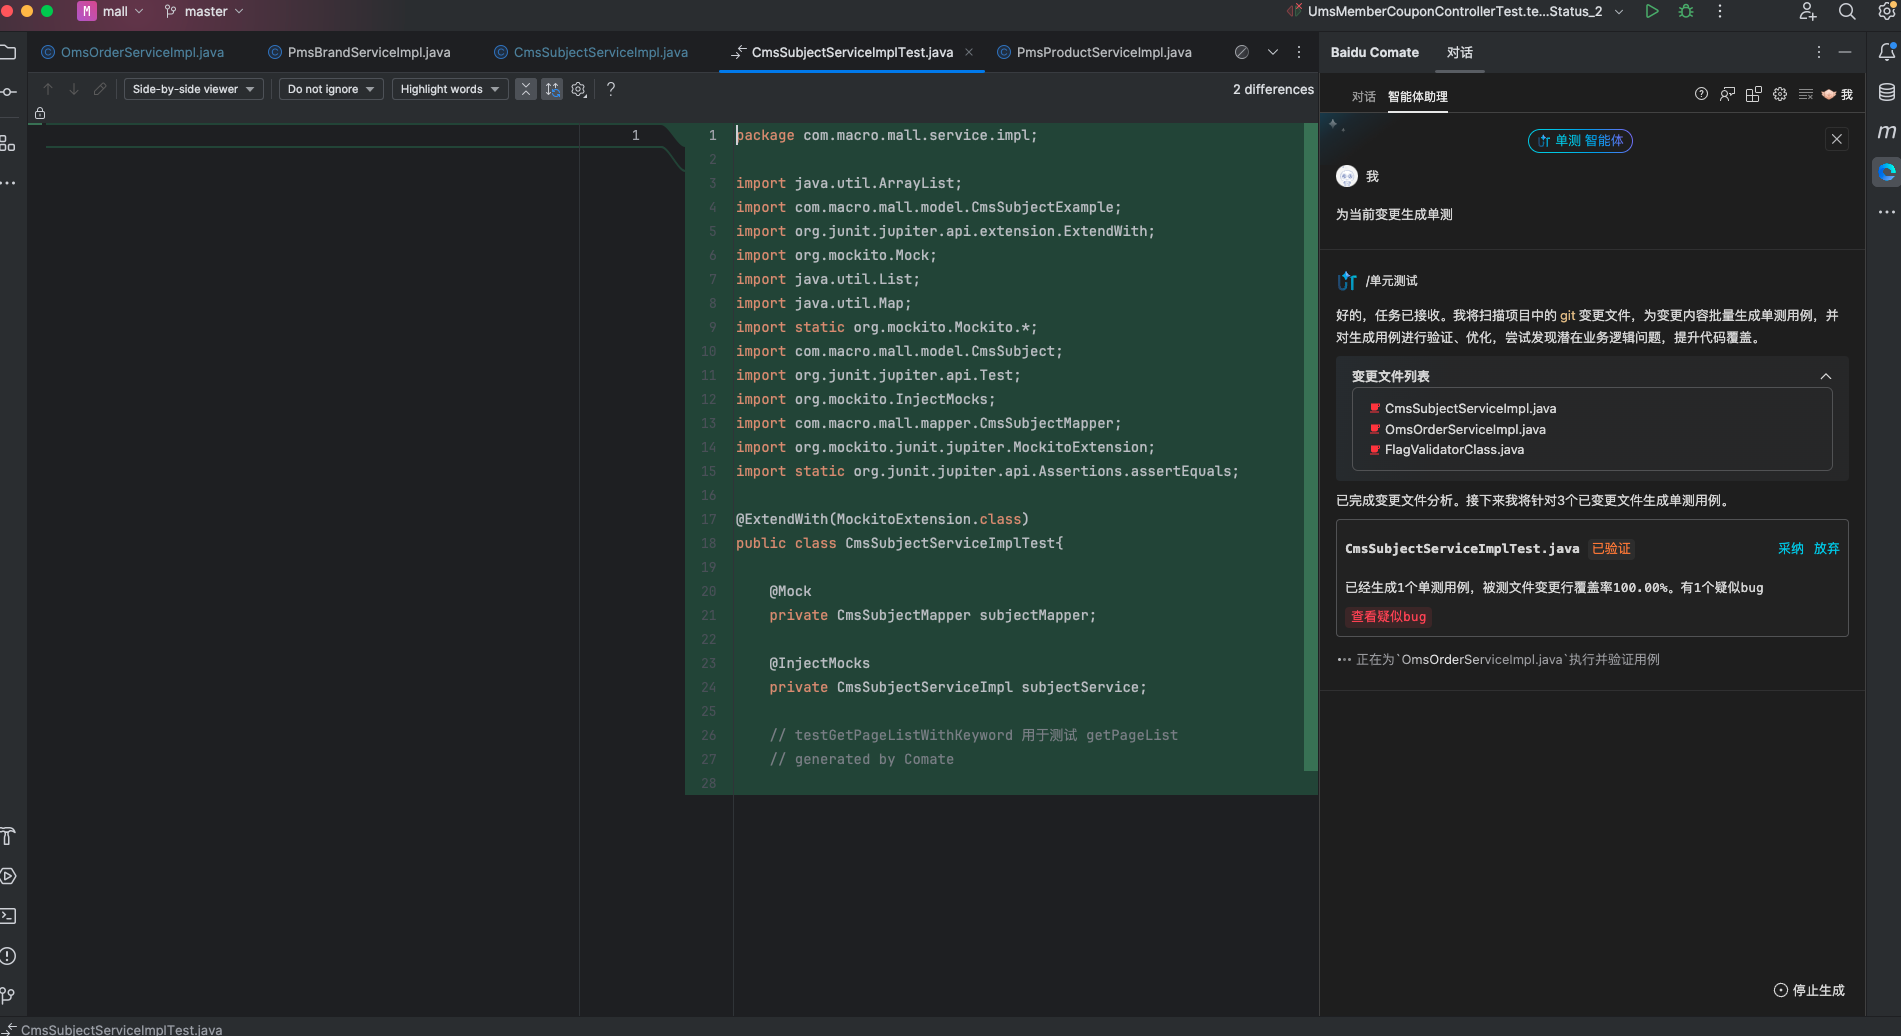Open the Baidu Comate sidebar icon
Viewport: 1901px width, 1036px height.
[1887, 172]
